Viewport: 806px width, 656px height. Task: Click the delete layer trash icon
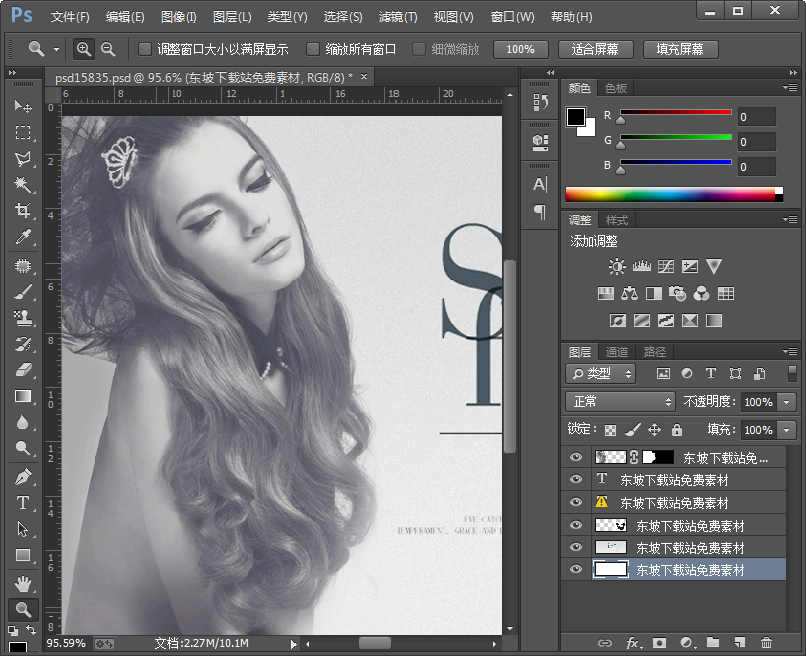(x=767, y=643)
